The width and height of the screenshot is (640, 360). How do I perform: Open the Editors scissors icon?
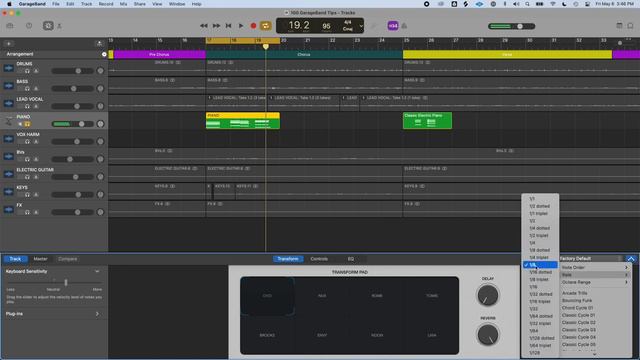tap(60, 26)
